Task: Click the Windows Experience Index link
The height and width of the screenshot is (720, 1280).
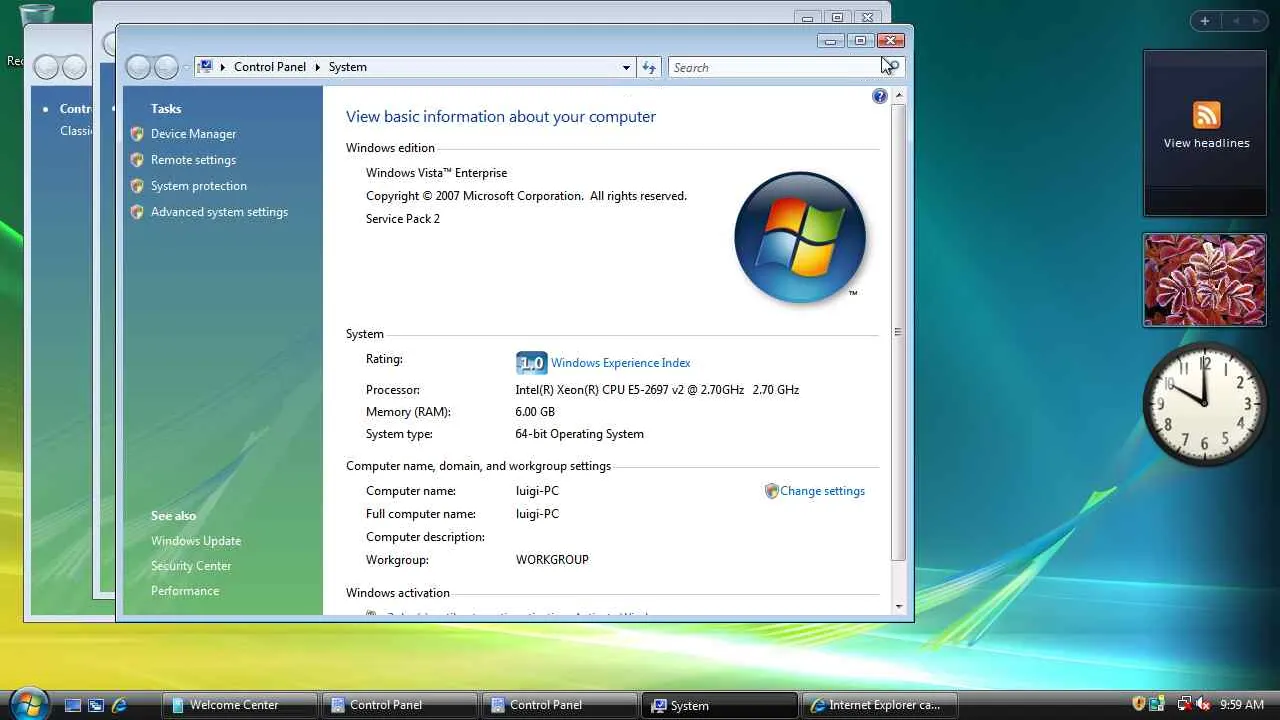Action: [x=620, y=363]
